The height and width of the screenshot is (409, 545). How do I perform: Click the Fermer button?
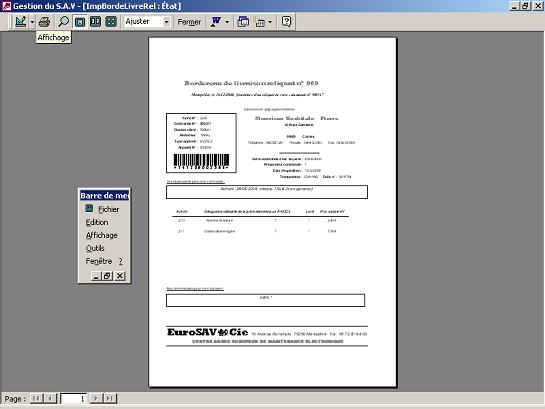click(x=189, y=22)
